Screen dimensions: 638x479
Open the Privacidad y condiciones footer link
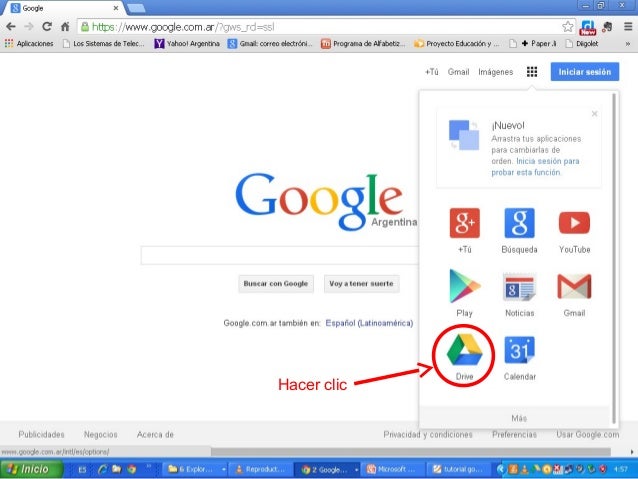coord(428,434)
